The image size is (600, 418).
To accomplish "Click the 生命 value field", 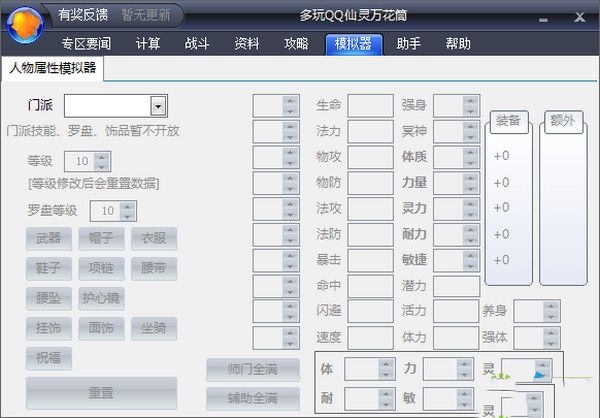I will (x=370, y=106).
